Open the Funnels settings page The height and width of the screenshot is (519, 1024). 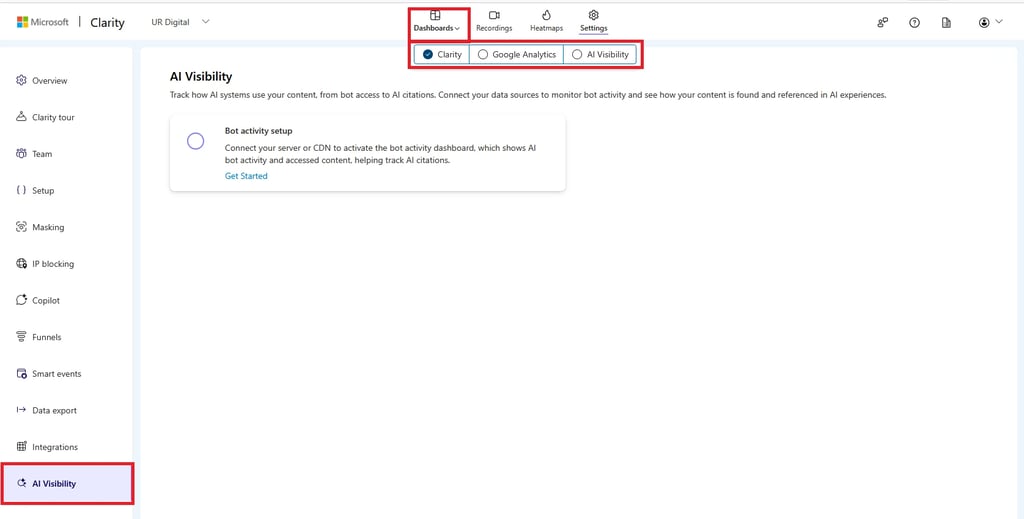46,338
